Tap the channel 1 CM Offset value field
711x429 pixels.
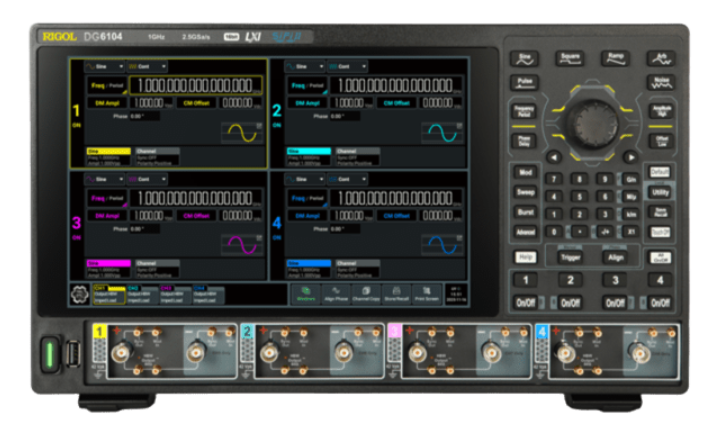pyautogui.click(x=241, y=103)
